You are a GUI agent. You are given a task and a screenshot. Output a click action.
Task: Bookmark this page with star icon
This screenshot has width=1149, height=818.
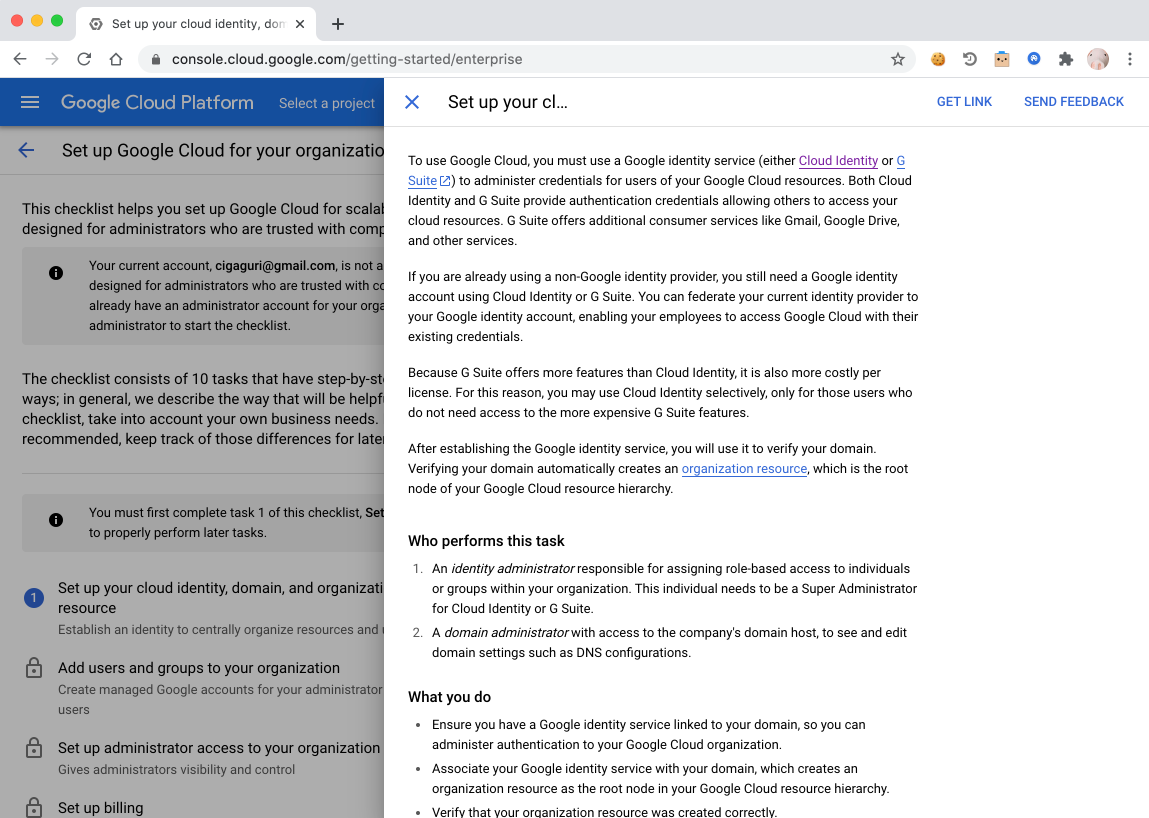point(898,59)
